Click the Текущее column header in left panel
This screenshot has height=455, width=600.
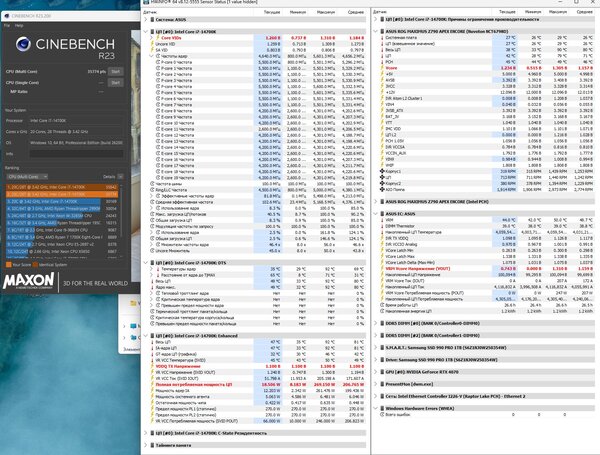point(272,12)
